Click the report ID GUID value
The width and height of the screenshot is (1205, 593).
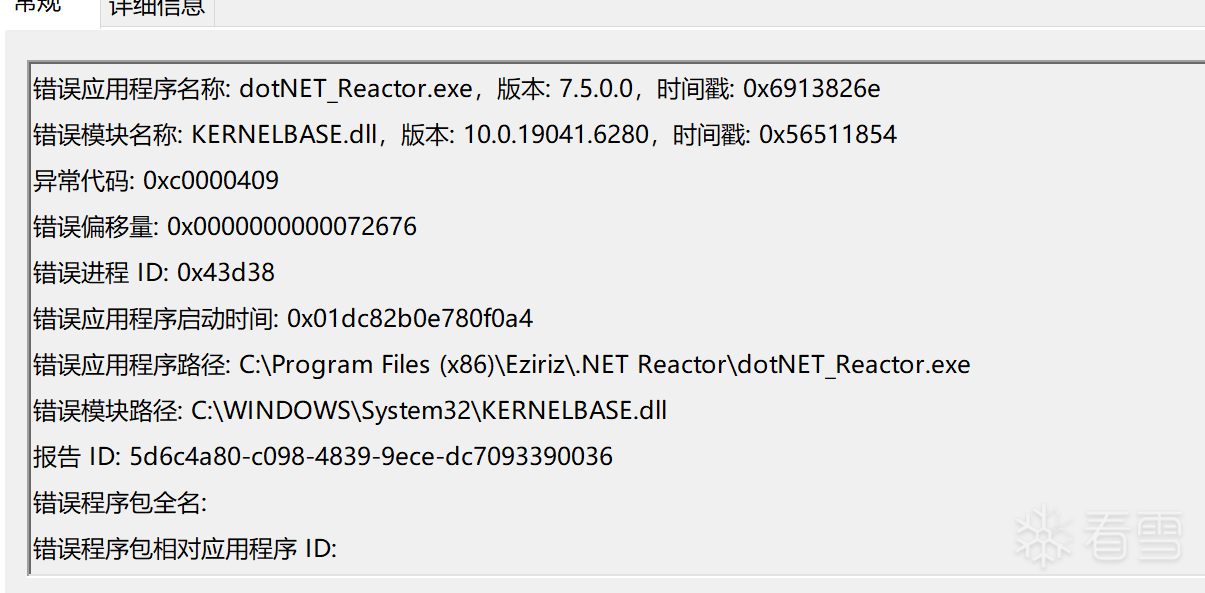(x=371, y=457)
